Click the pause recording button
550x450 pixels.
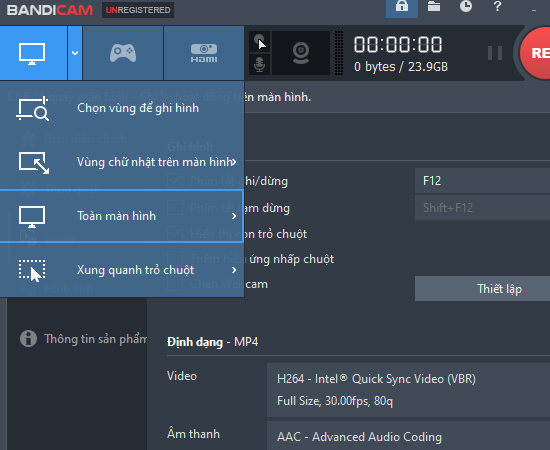495,53
